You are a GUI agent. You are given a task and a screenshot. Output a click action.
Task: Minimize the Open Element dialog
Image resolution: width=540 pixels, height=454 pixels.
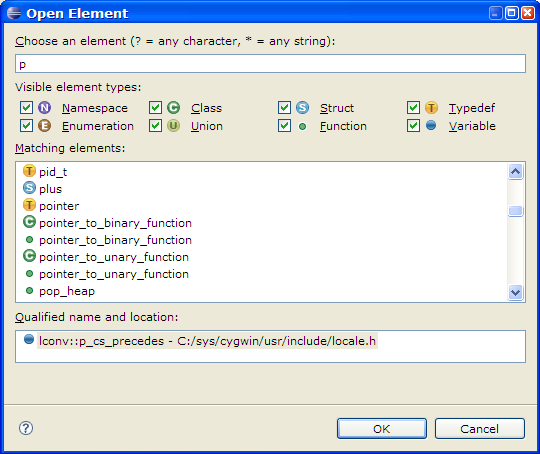496,13
